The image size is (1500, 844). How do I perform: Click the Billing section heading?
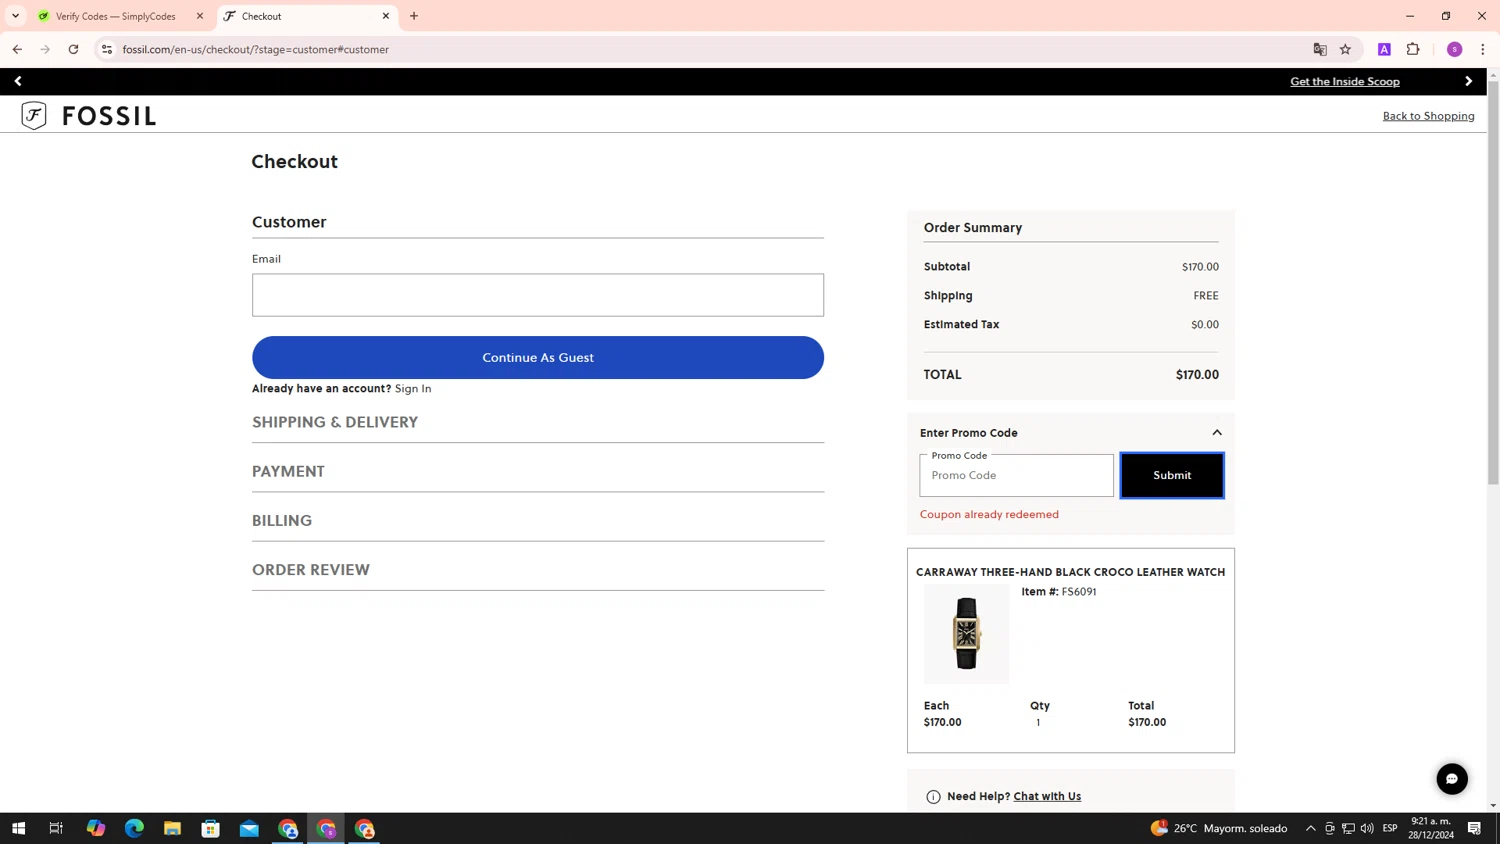pyautogui.click(x=282, y=520)
